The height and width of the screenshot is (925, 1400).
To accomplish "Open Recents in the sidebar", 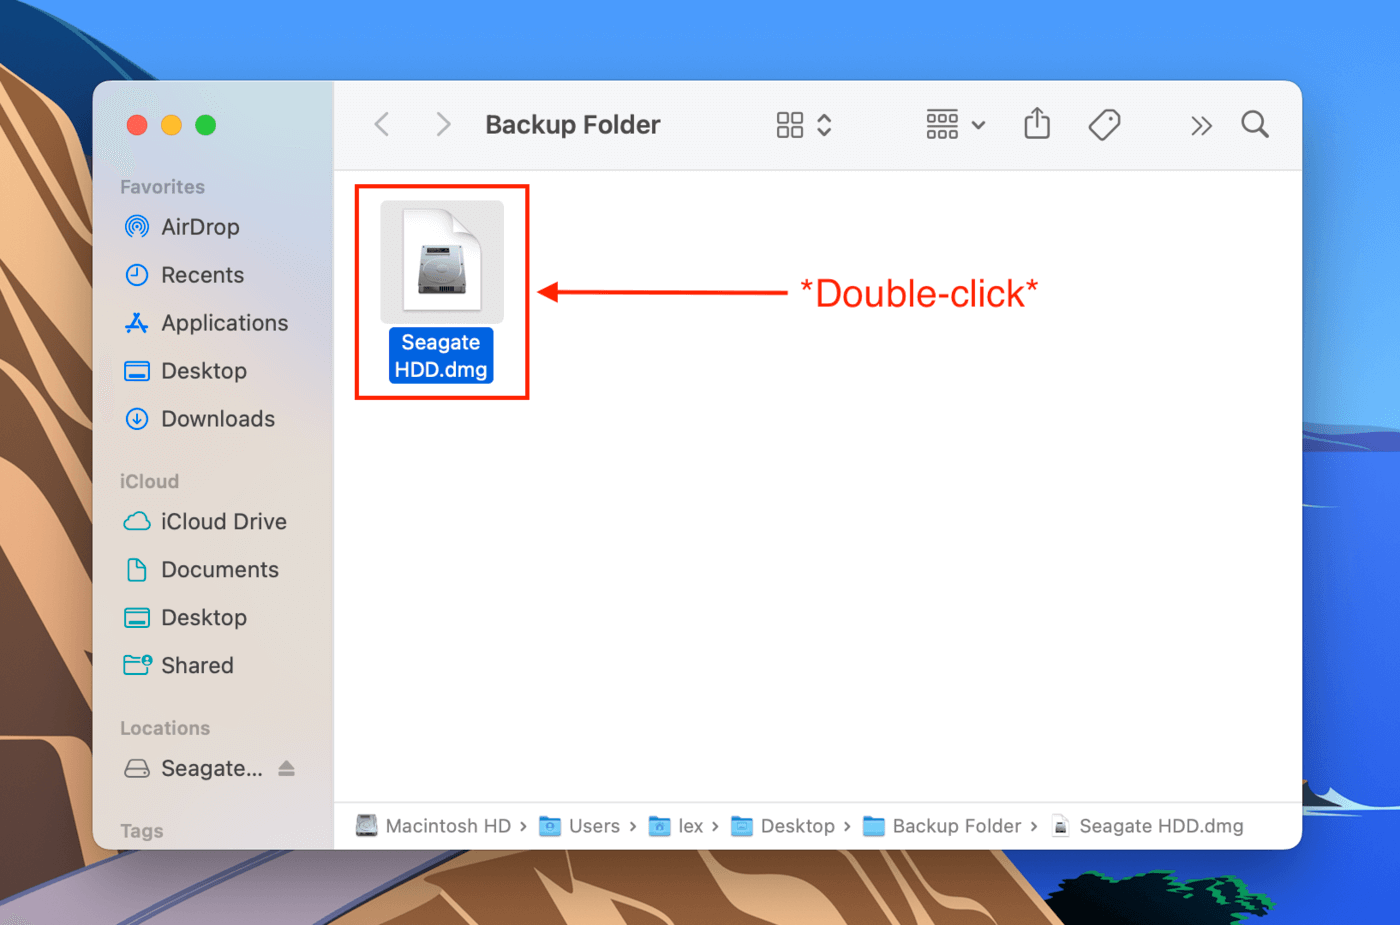I will (202, 275).
